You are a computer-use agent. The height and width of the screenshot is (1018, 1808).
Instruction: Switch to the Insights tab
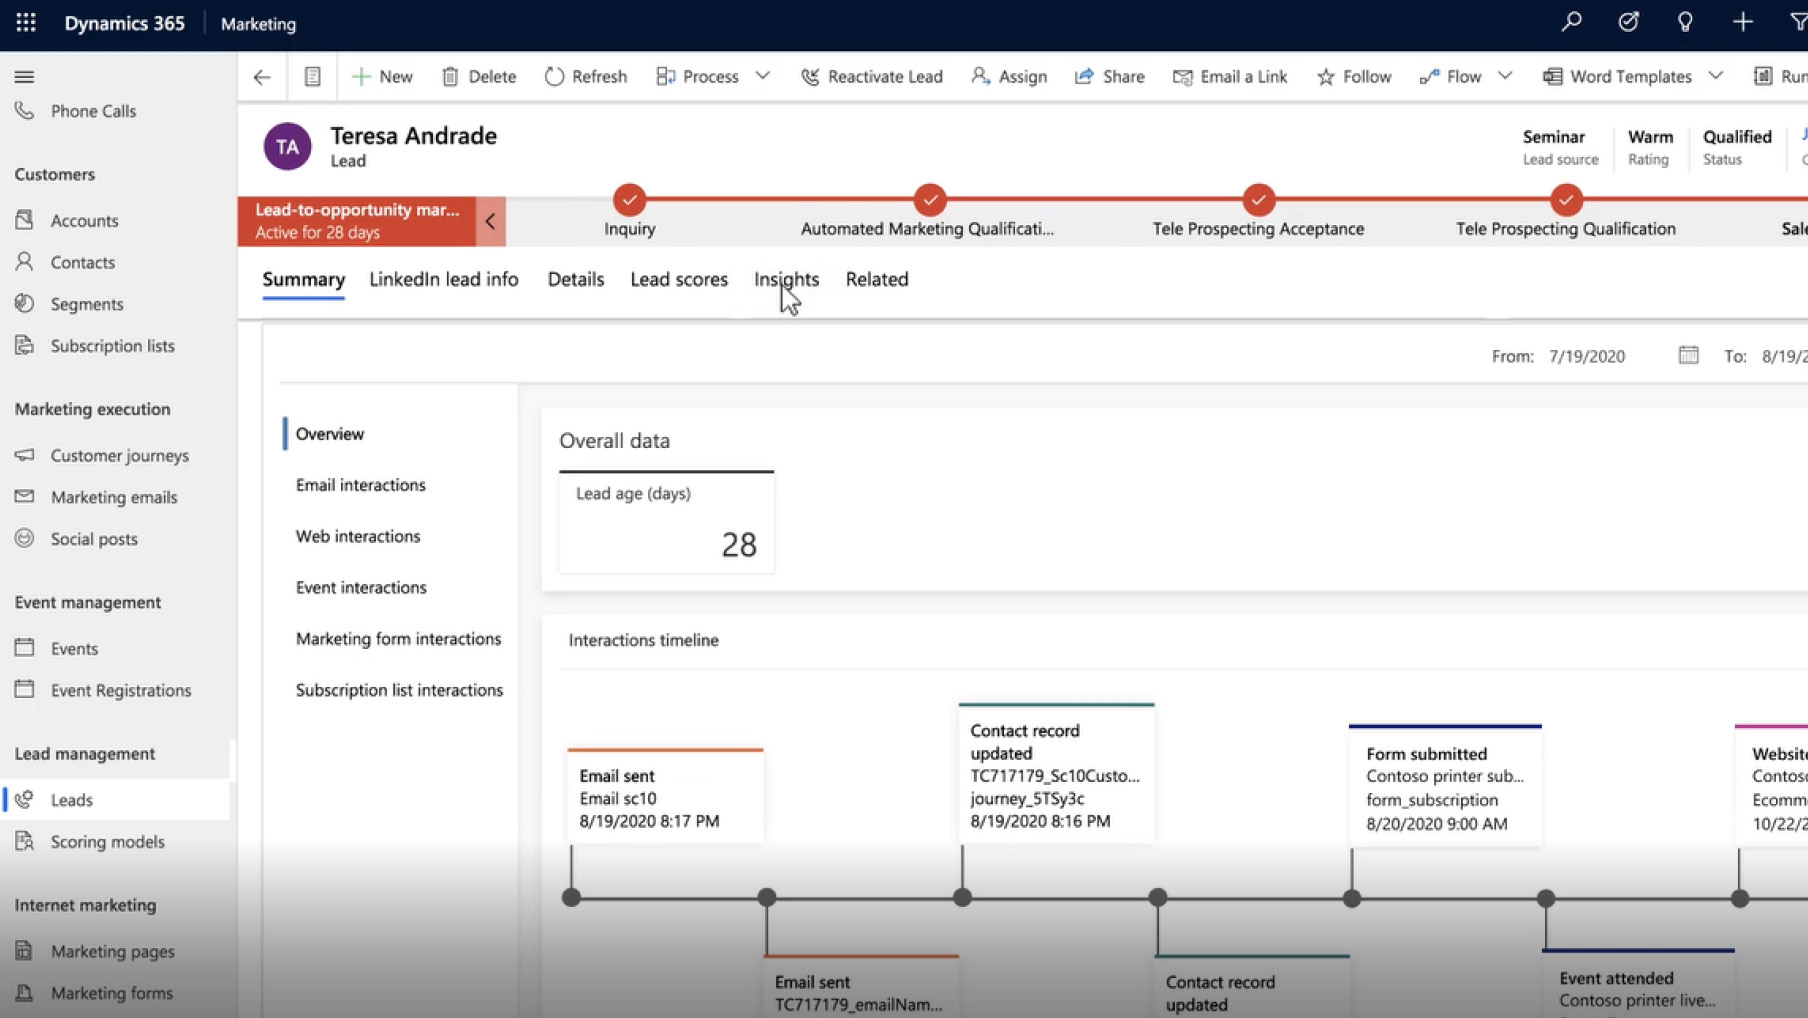(x=786, y=280)
